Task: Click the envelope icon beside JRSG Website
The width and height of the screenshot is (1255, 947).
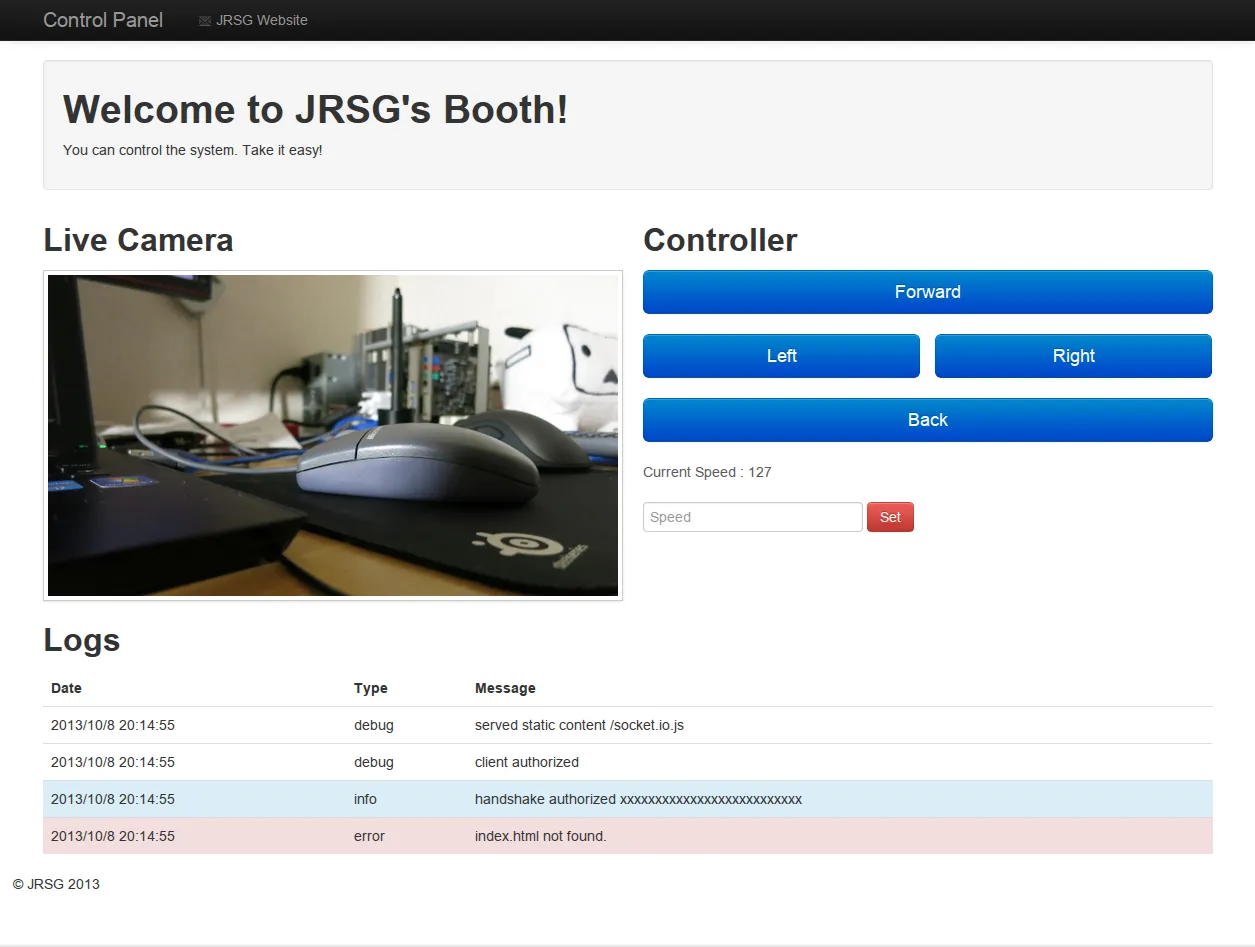Action: click(x=205, y=21)
